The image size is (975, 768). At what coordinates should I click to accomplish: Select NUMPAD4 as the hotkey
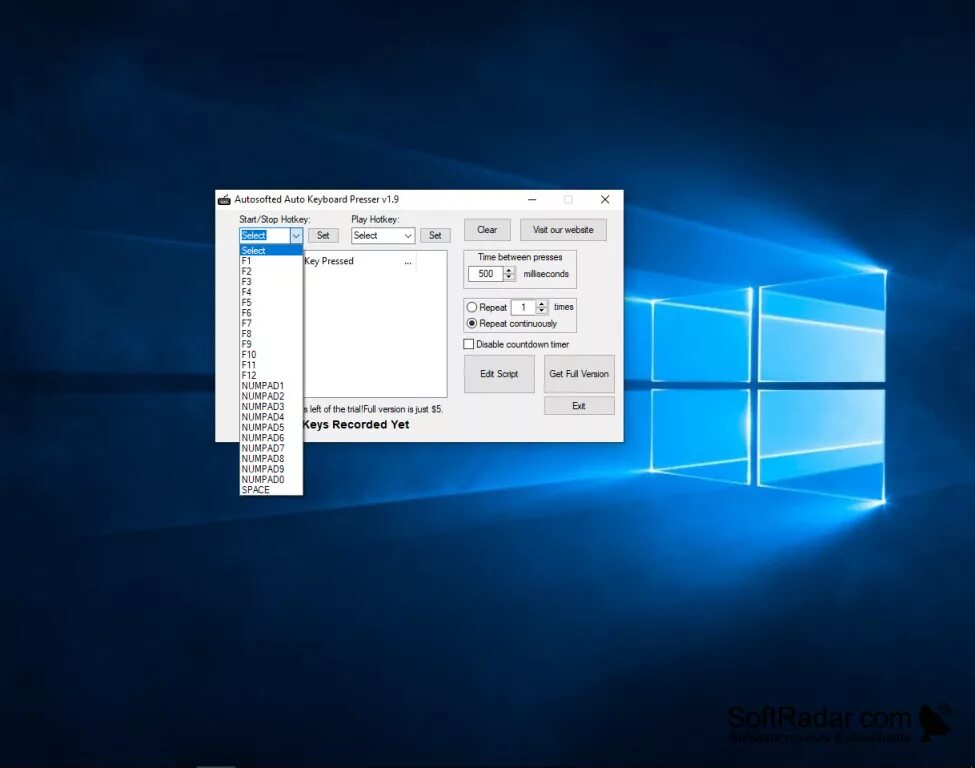271,417
